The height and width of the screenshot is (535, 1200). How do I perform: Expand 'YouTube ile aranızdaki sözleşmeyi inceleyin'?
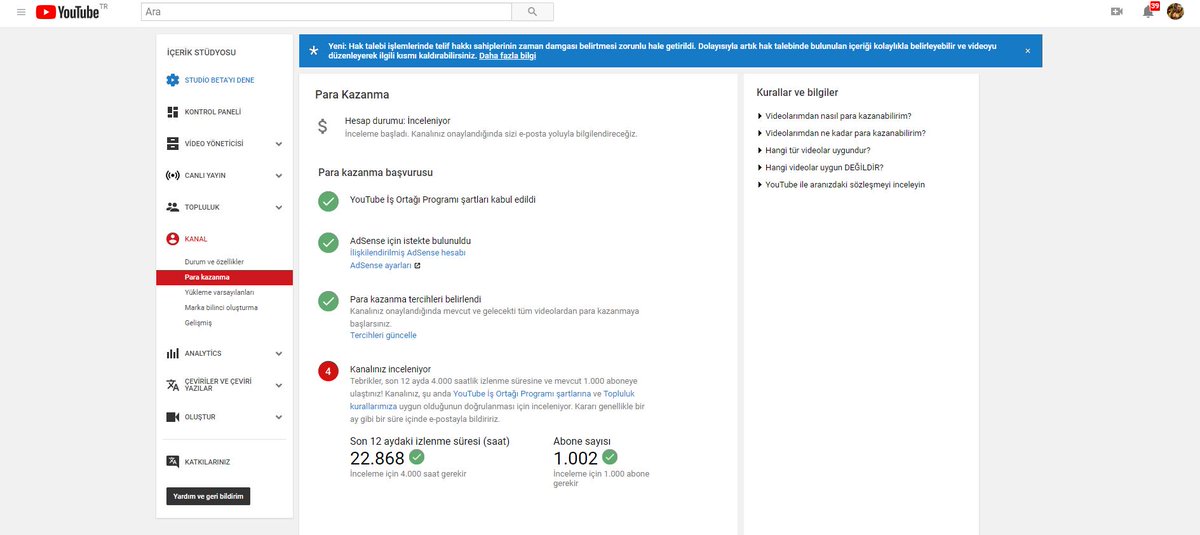[841, 184]
